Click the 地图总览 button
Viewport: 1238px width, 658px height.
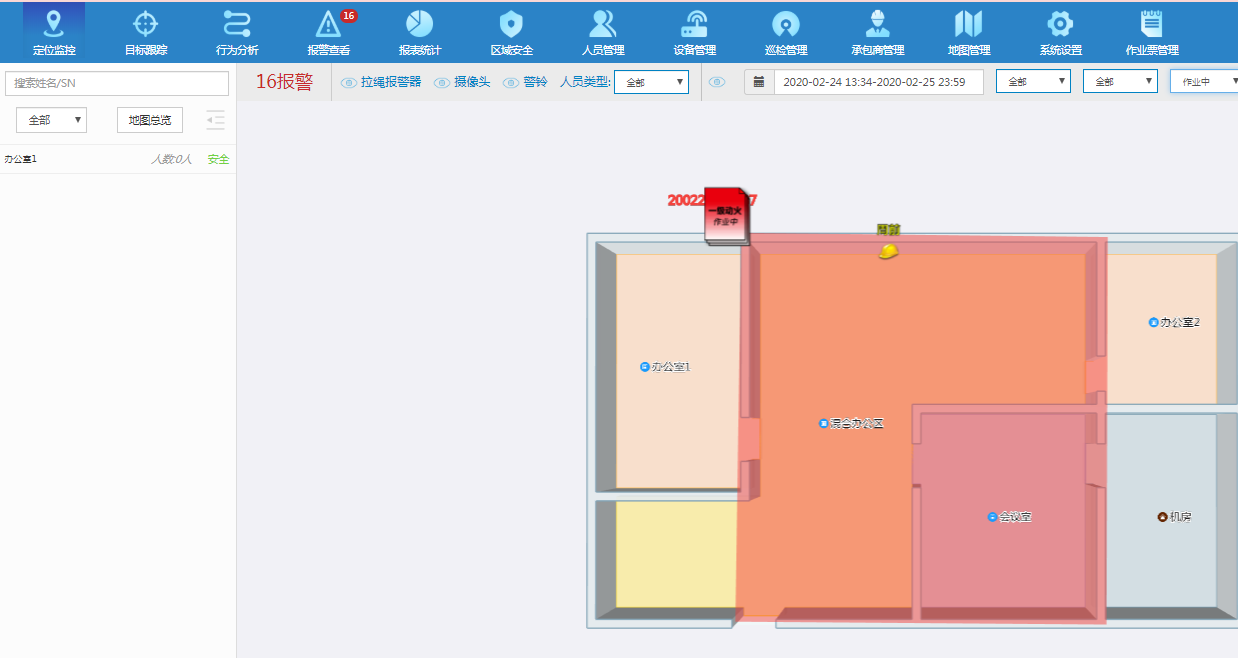pos(150,120)
